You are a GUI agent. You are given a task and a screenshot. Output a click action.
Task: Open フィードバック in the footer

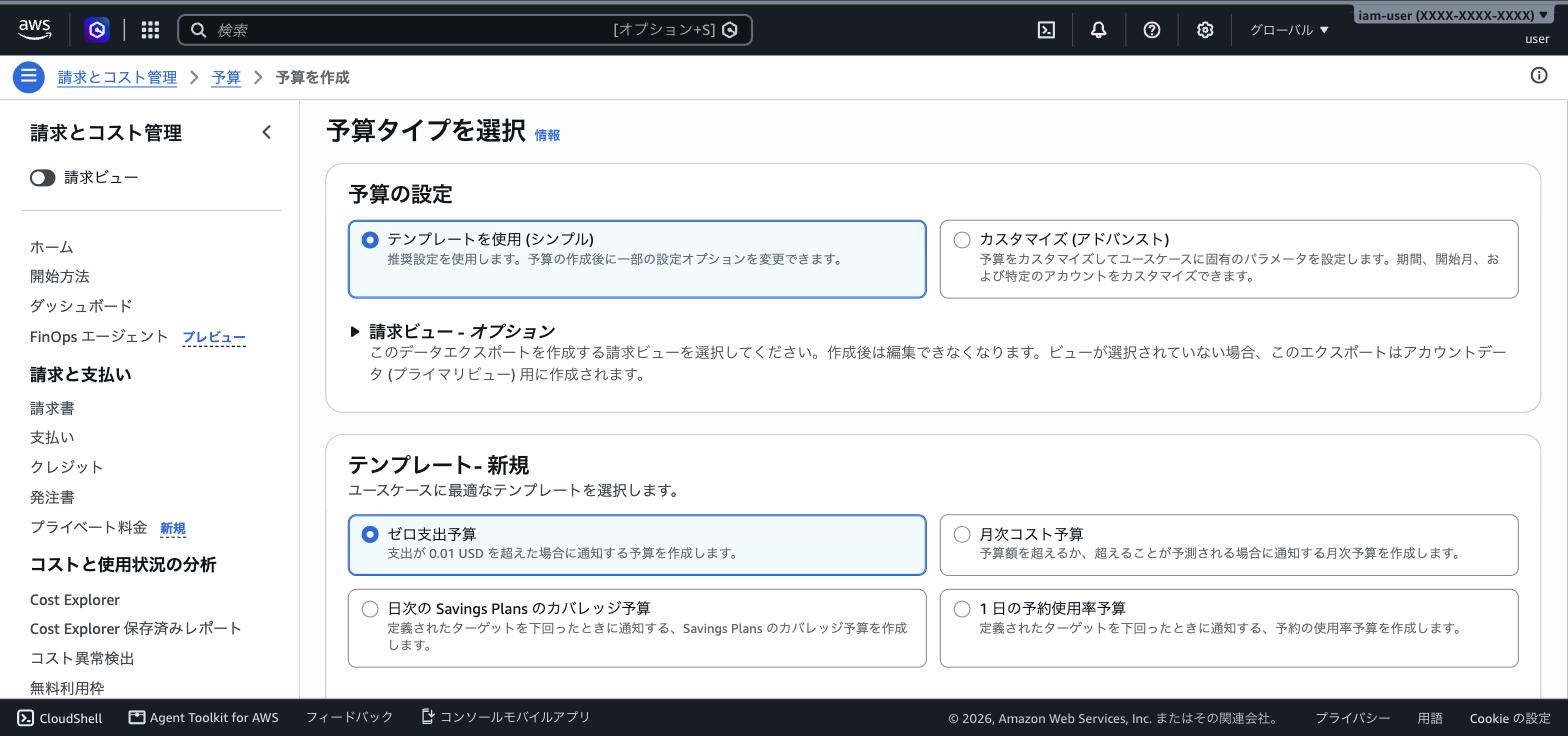pyautogui.click(x=349, y=717)
